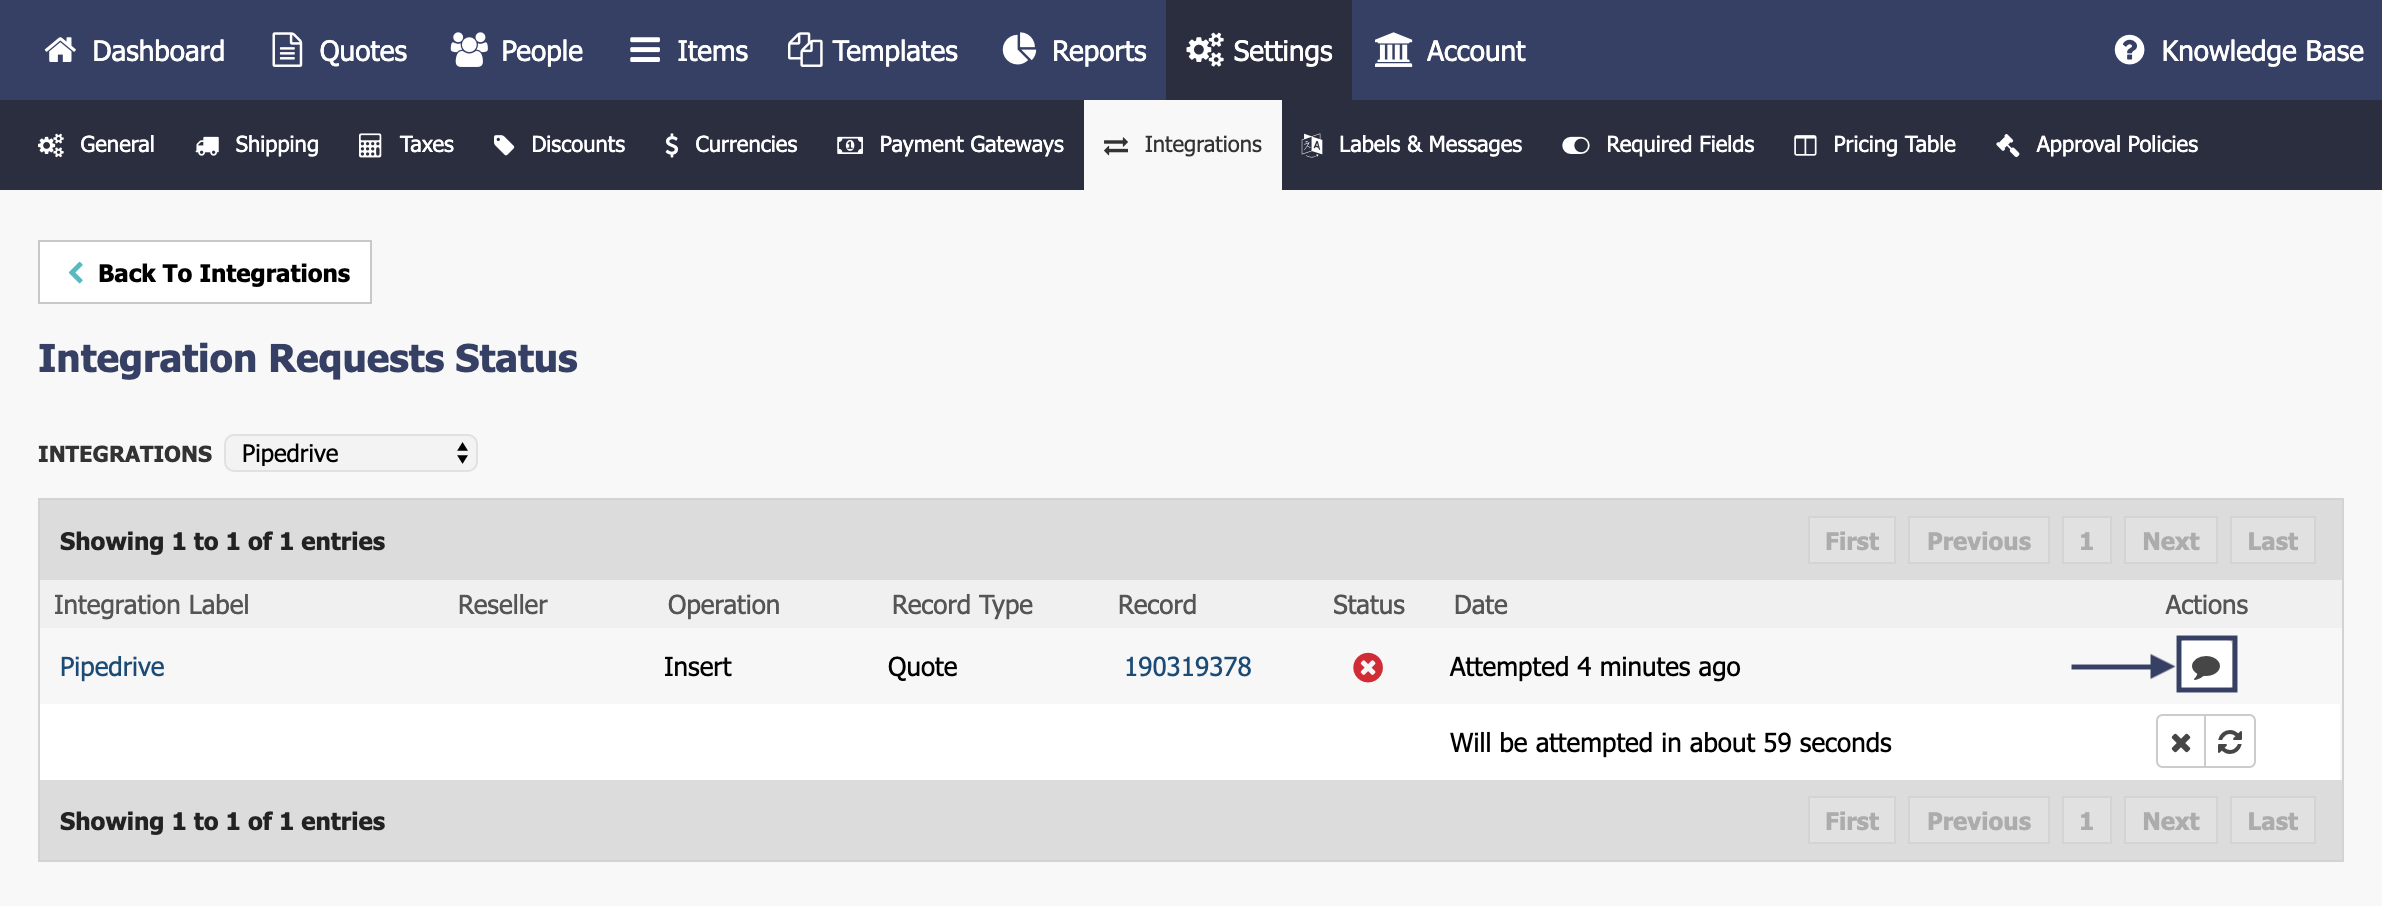
Task: Switch to the Shipping settings tab
Action: coord(257,145)
